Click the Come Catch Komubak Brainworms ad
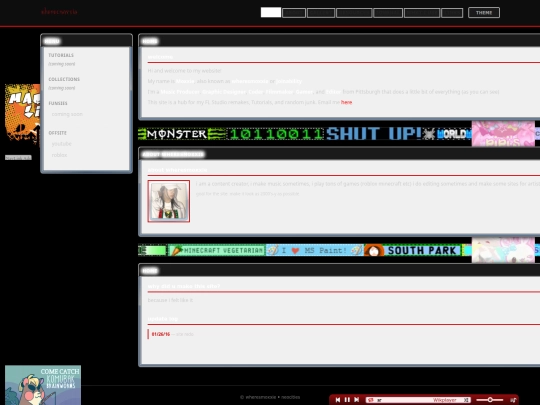The image size is (540, 405). point(43,385)
